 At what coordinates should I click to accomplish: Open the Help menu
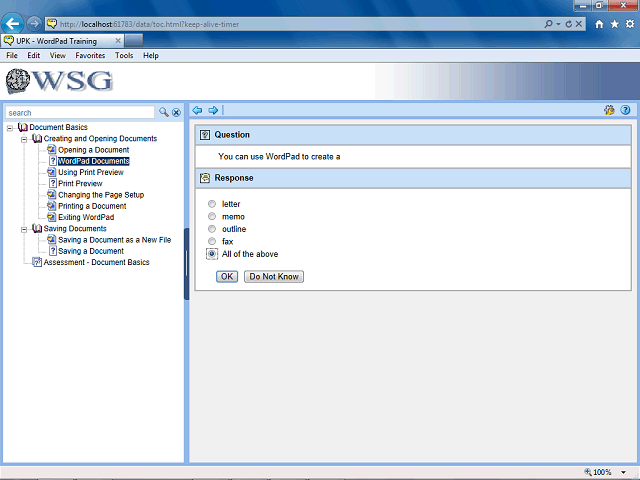pos(151,56)
